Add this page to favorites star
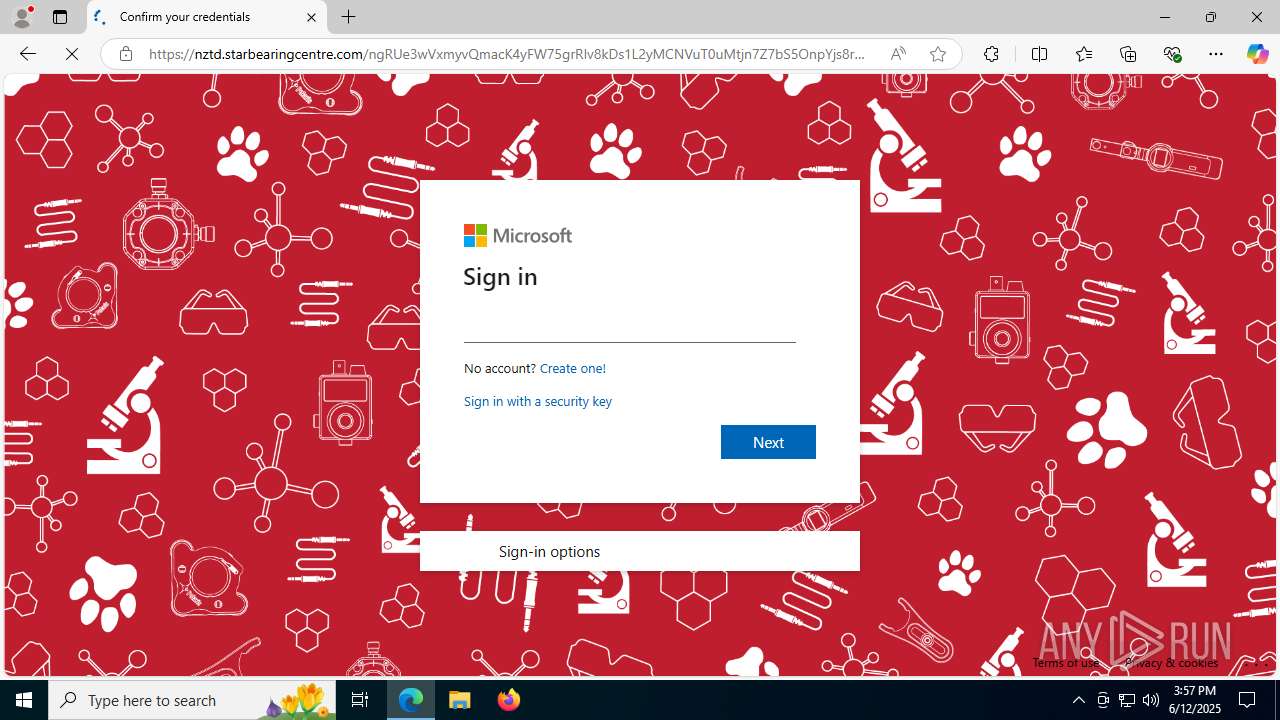The height and width of the screenshot is (720, 1280). click(937, 54)
